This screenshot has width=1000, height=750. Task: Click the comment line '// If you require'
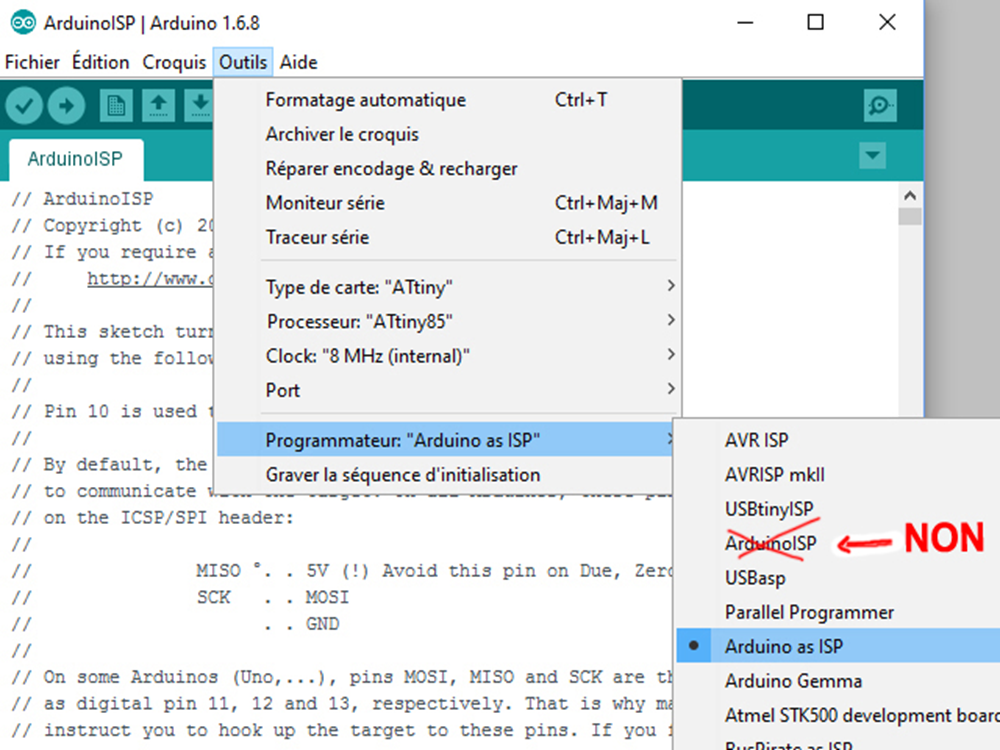click(x=112, y=252)
